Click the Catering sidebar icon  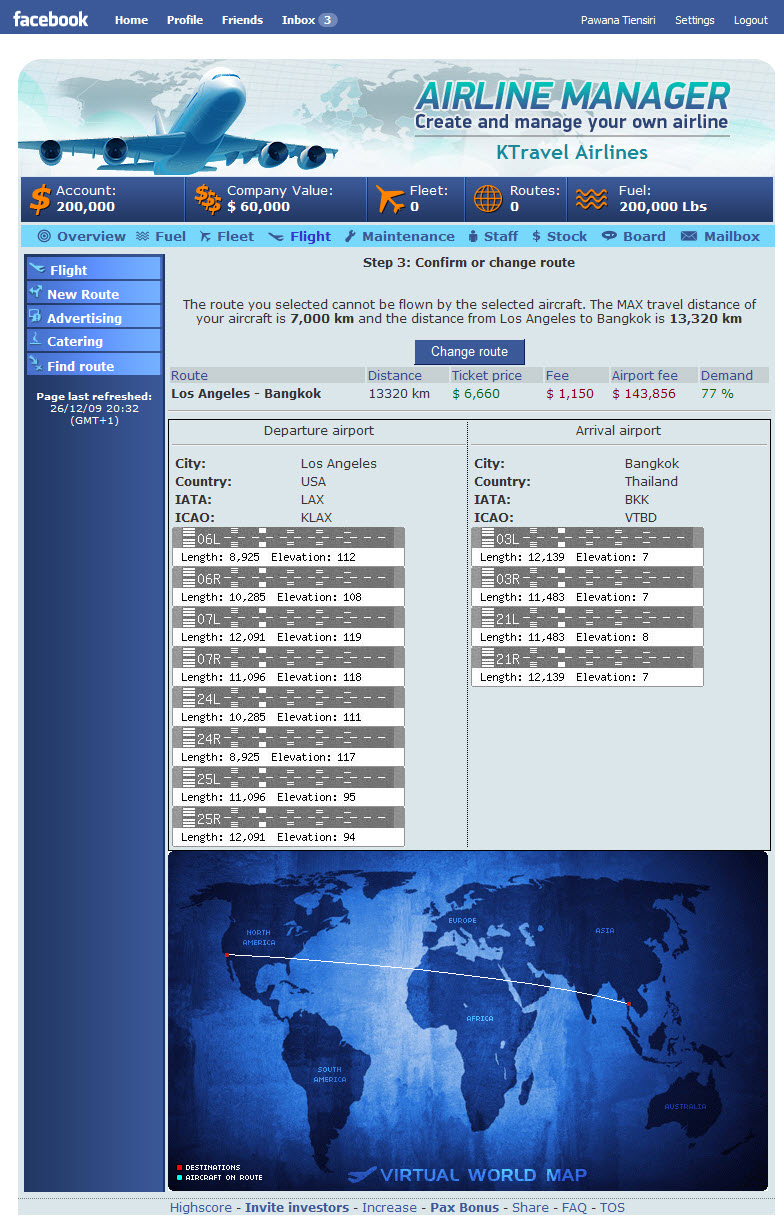point(35,340)
